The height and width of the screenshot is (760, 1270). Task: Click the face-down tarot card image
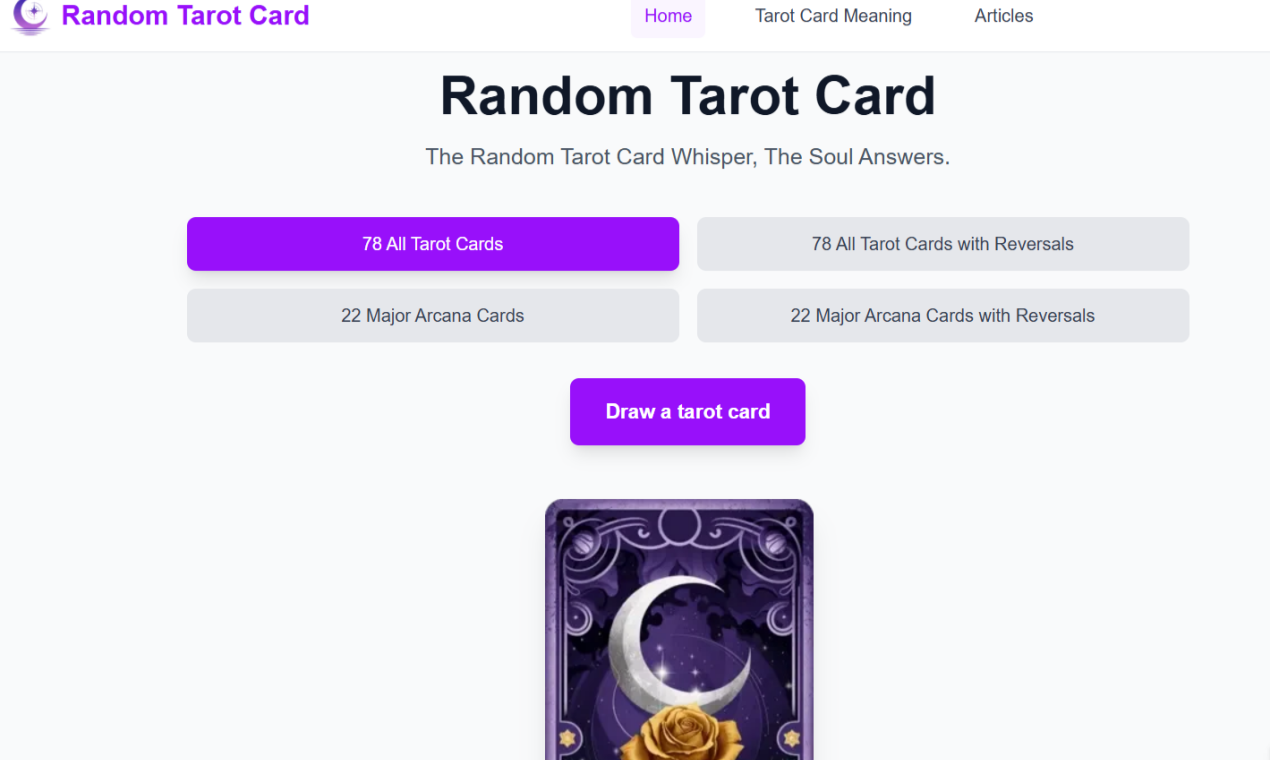coord(679,630)
